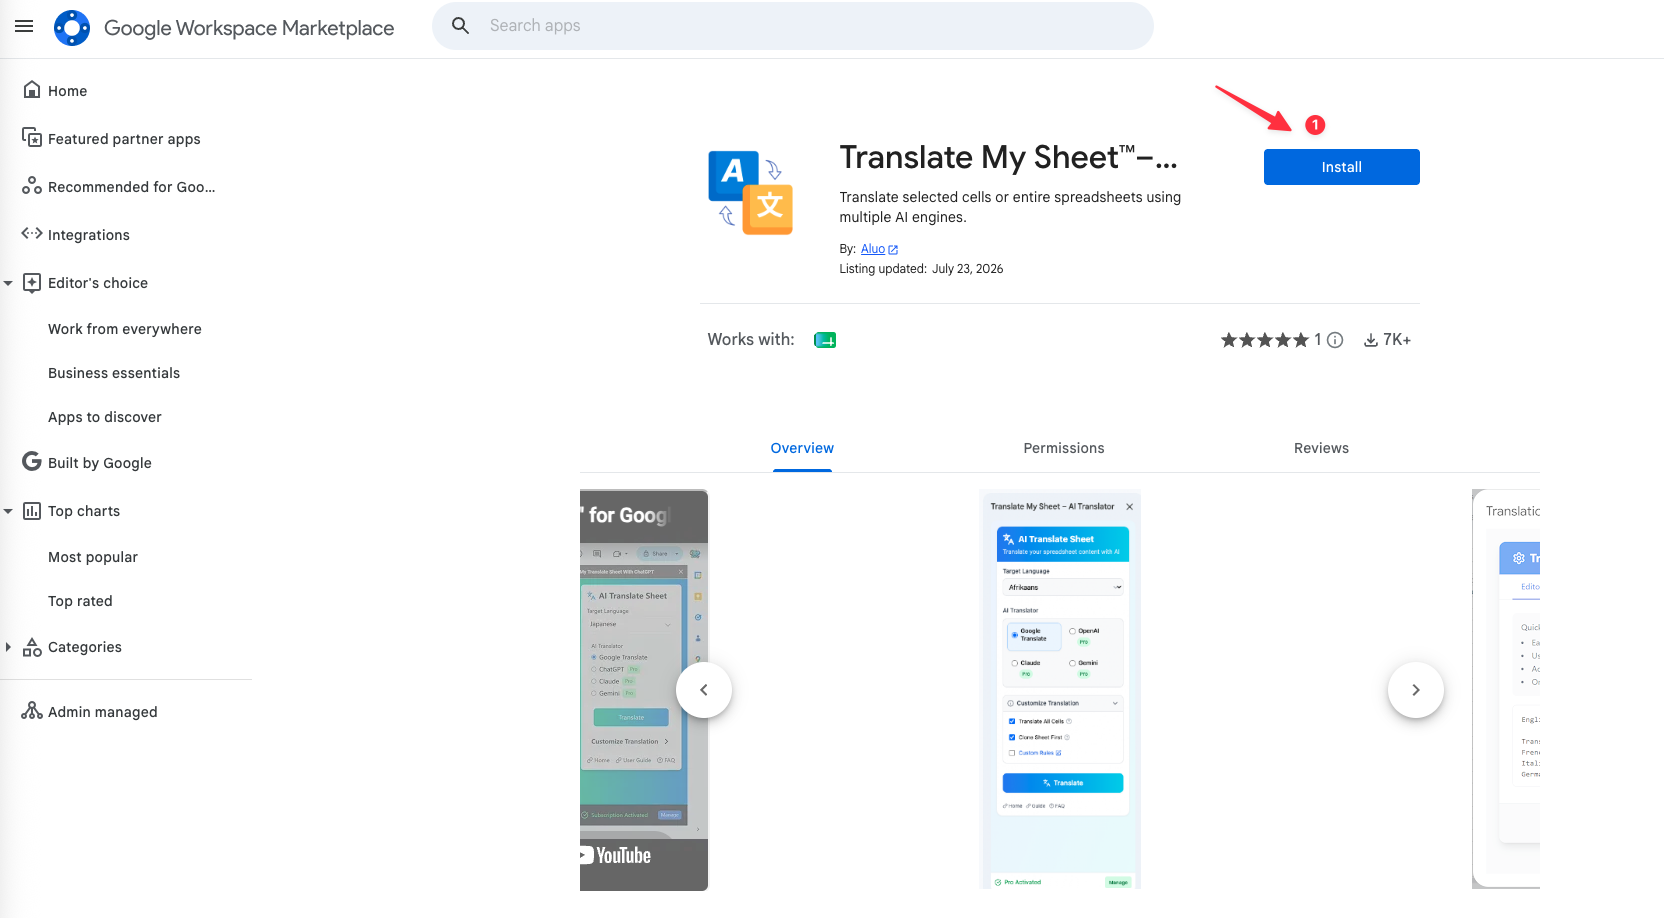
Task: Click the Google G icon
Action: click(32, 462)
